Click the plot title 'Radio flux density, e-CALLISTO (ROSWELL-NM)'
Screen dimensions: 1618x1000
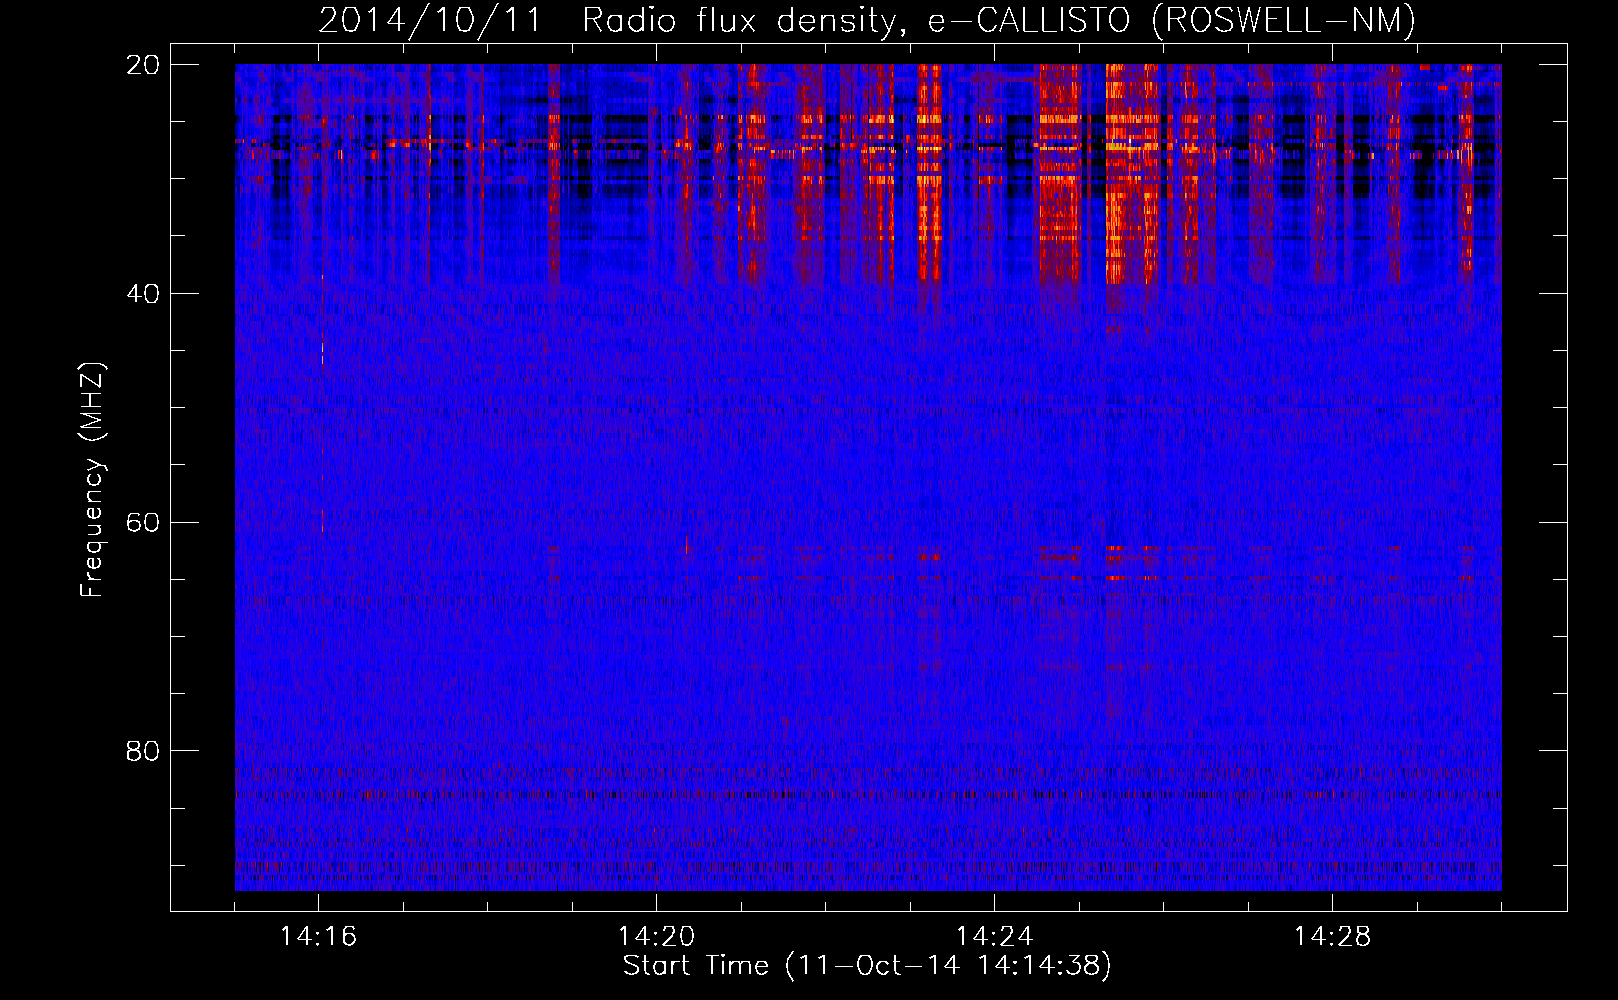pyautogui.click(x=999, y=21)
